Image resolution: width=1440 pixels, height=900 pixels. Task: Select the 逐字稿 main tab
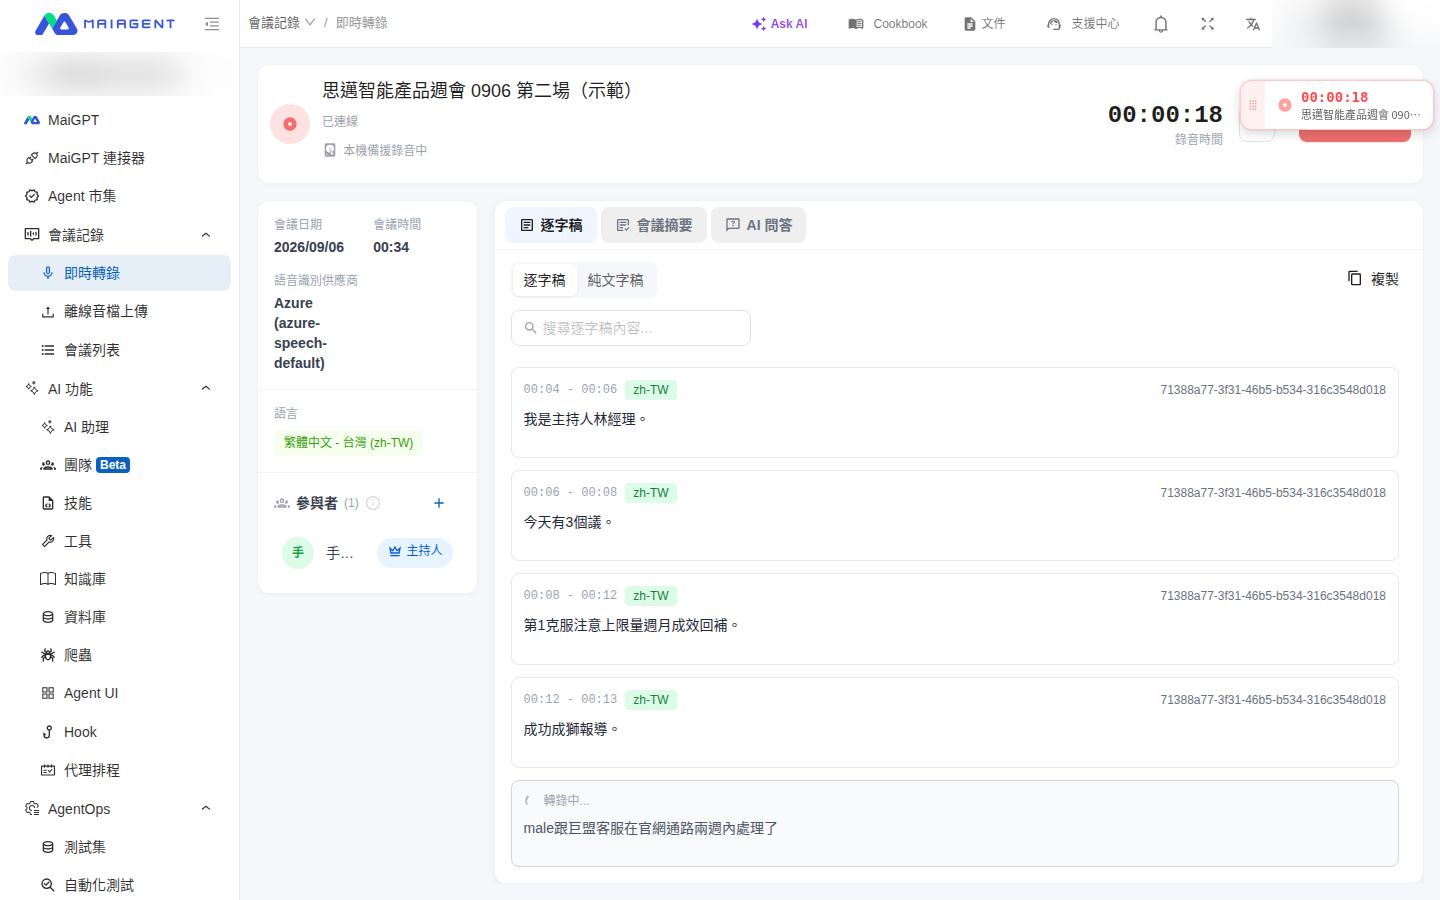(551, 225)
